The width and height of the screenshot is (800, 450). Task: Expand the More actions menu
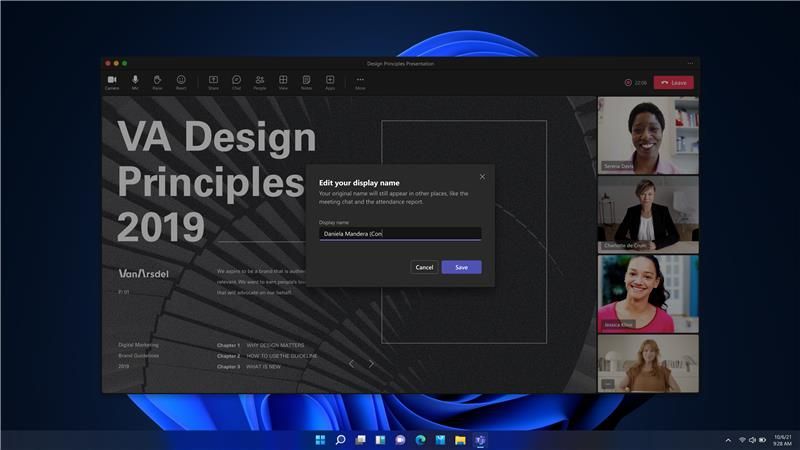tap(360, 82)
